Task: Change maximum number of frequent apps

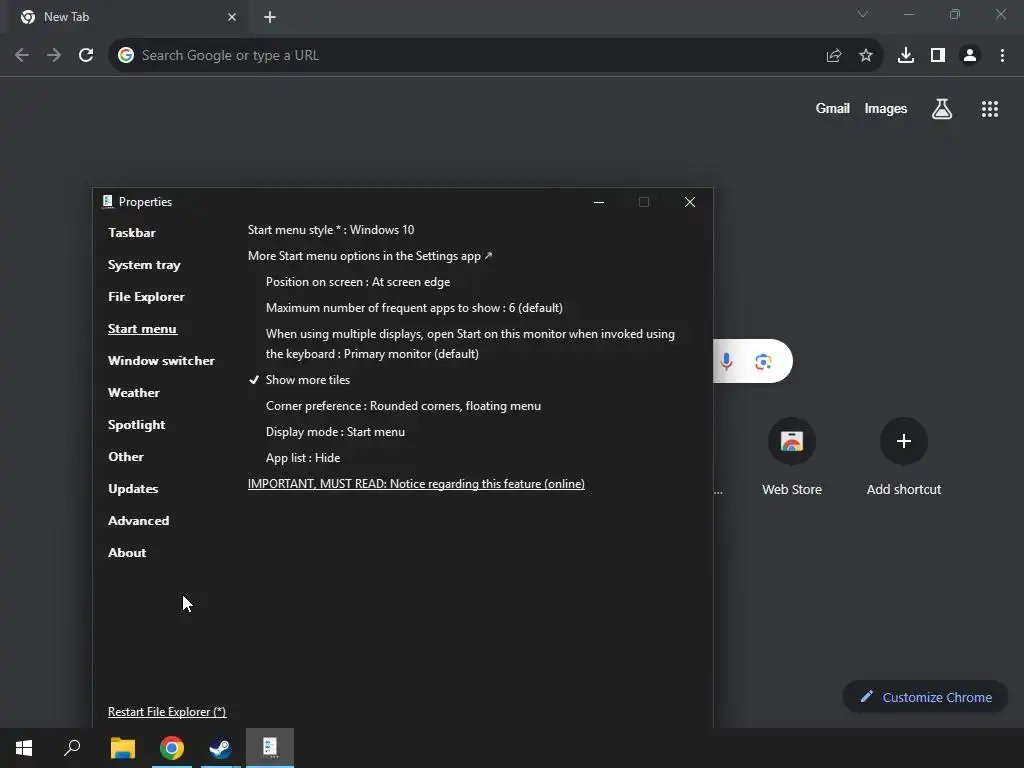Action: 414,308
